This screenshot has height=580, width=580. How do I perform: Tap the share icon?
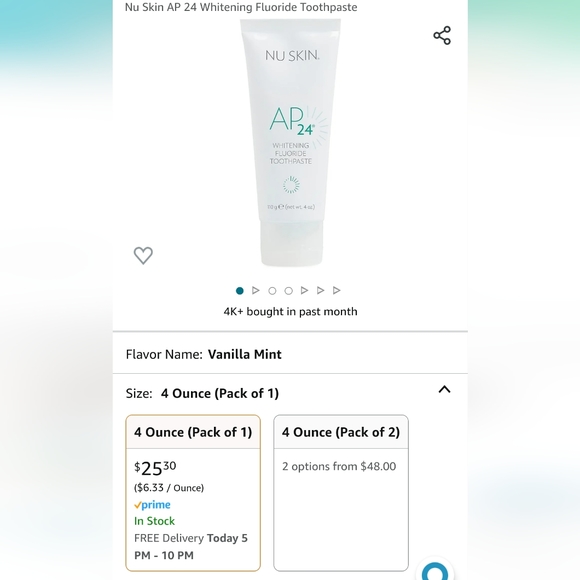(x=442, y=36)
